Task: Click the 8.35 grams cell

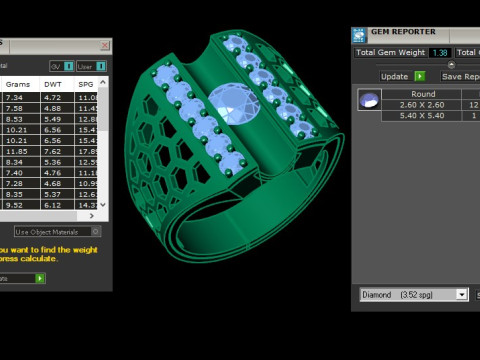Action: [20, 194]
